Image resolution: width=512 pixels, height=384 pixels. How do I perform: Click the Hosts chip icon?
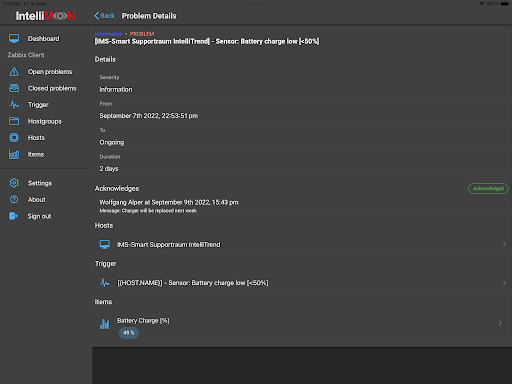(x=14, y=138)
